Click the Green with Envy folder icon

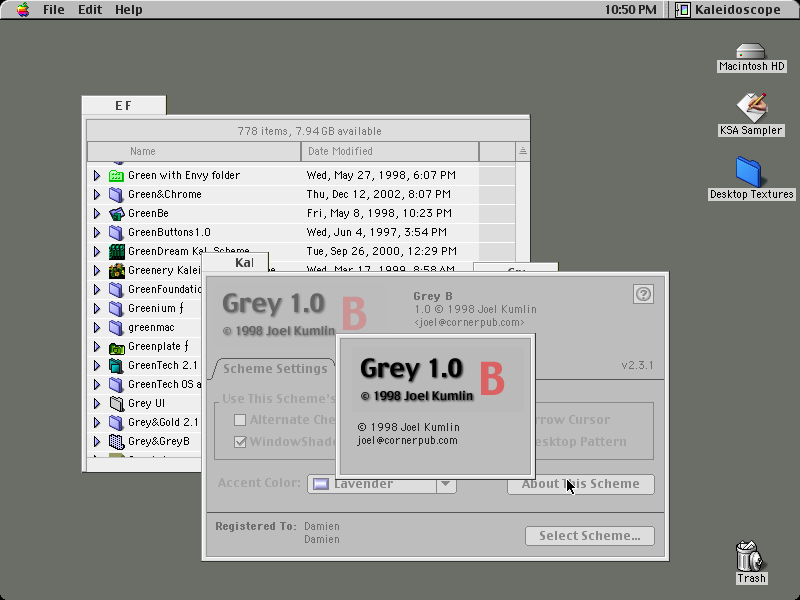(116, 176)
